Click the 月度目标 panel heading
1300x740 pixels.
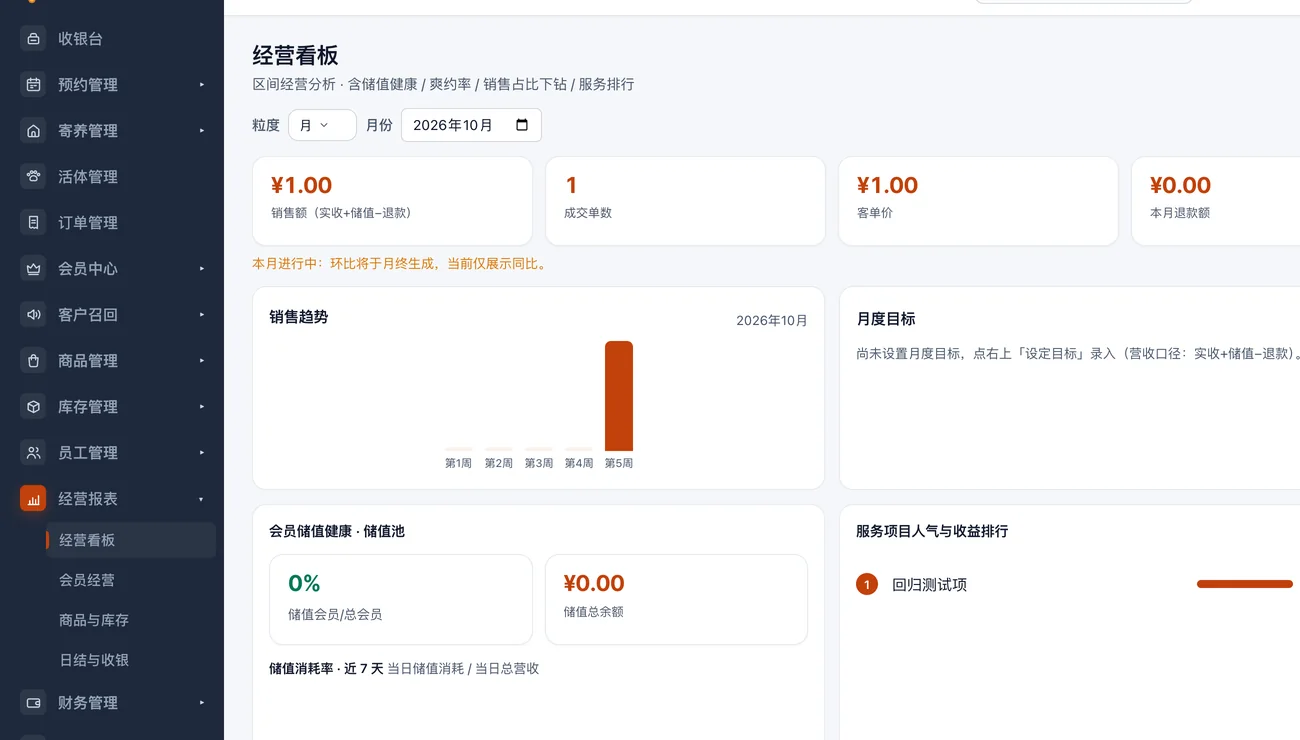click(886, 319)
